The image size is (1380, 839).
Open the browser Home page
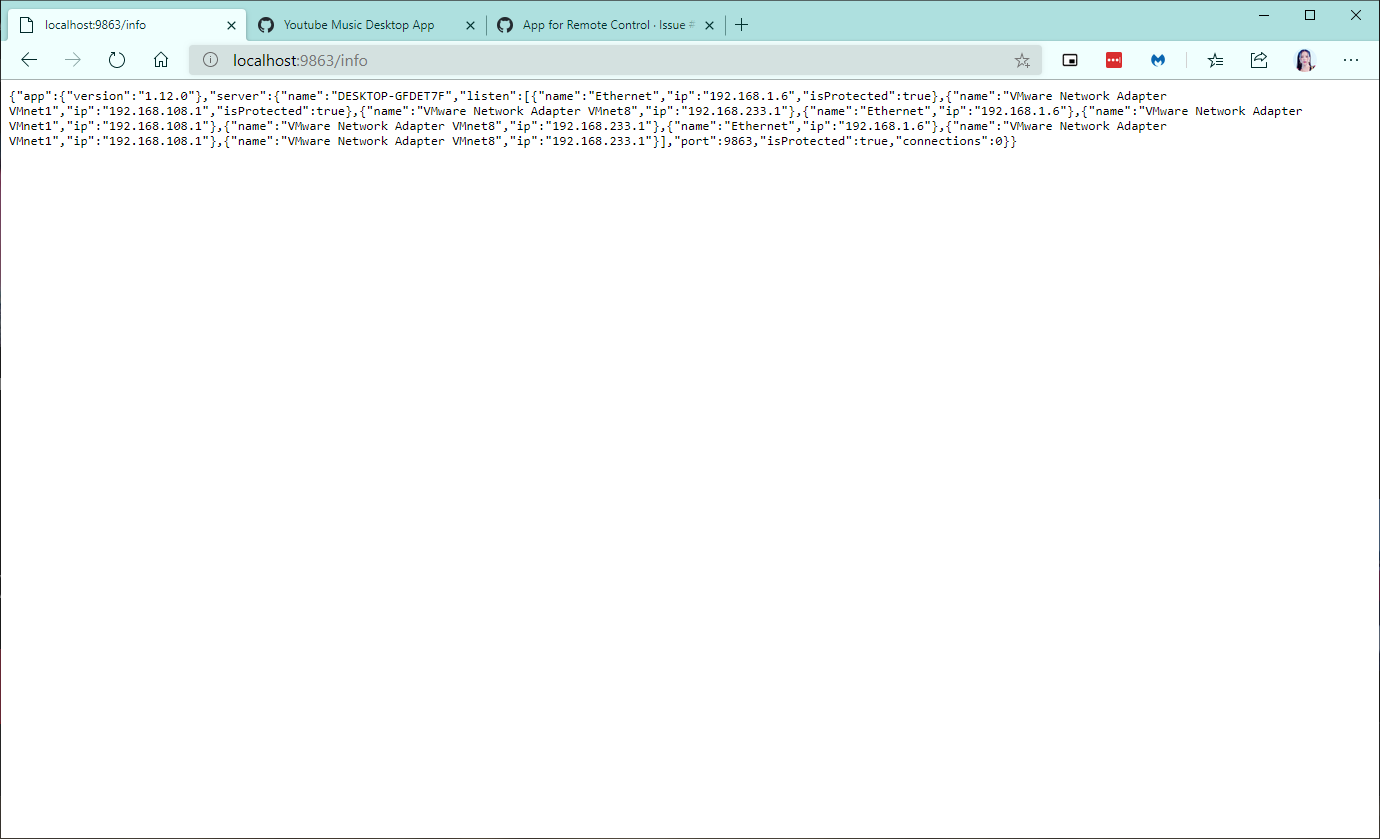(x=160, y=59)
